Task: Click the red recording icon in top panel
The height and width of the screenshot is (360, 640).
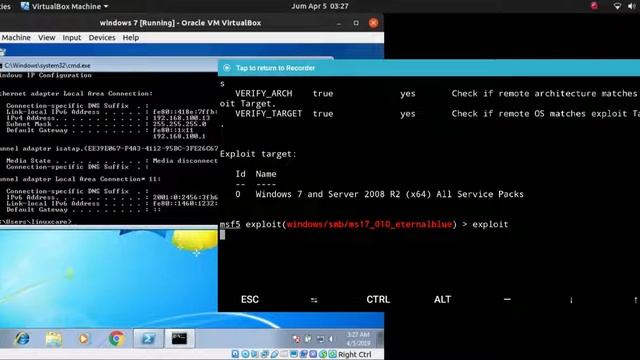Action: coord(594,6)
